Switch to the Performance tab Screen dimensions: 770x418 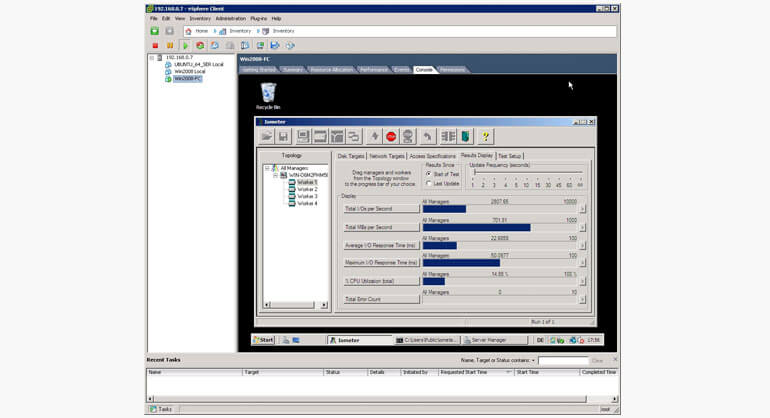coord(372,70)
